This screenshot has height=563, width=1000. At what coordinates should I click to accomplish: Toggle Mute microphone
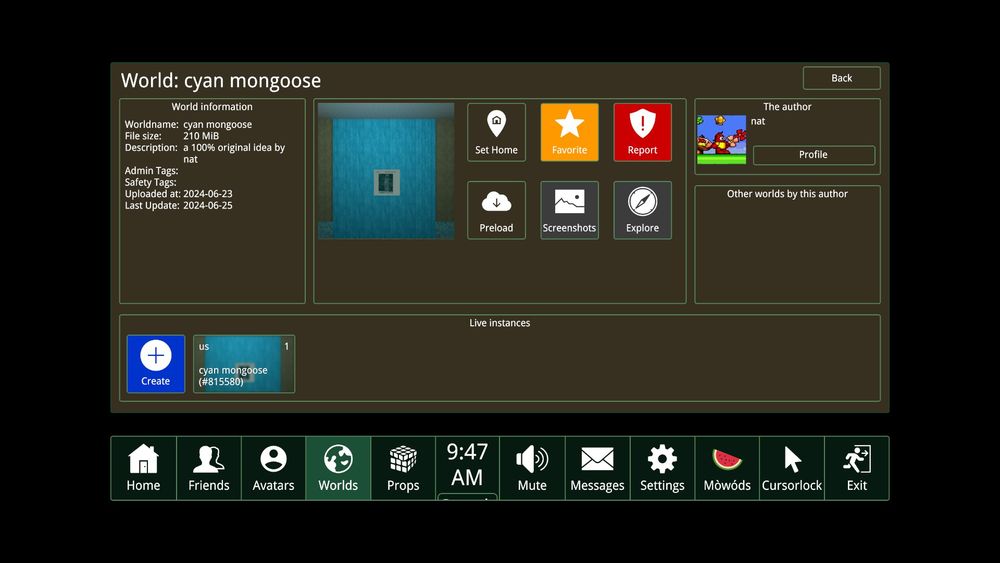tap(532, 468)
